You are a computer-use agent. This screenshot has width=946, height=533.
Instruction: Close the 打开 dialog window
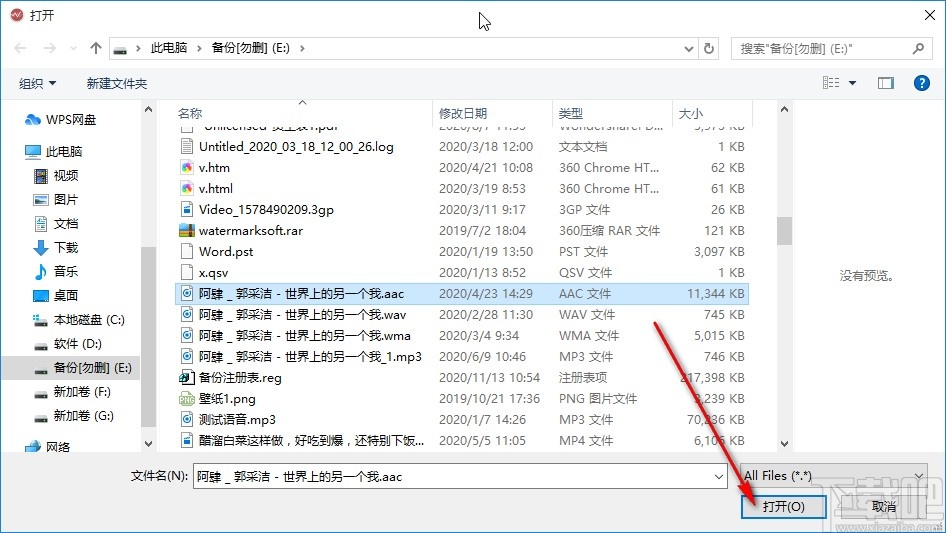click(930, 15)
